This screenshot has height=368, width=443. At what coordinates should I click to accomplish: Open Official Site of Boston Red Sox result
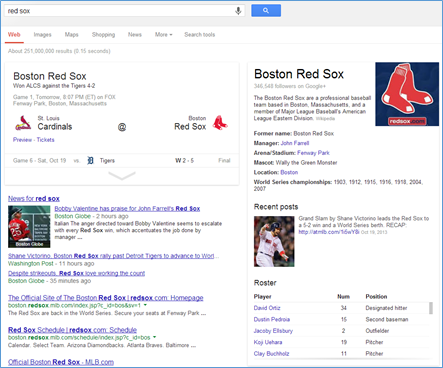point(106,298)
